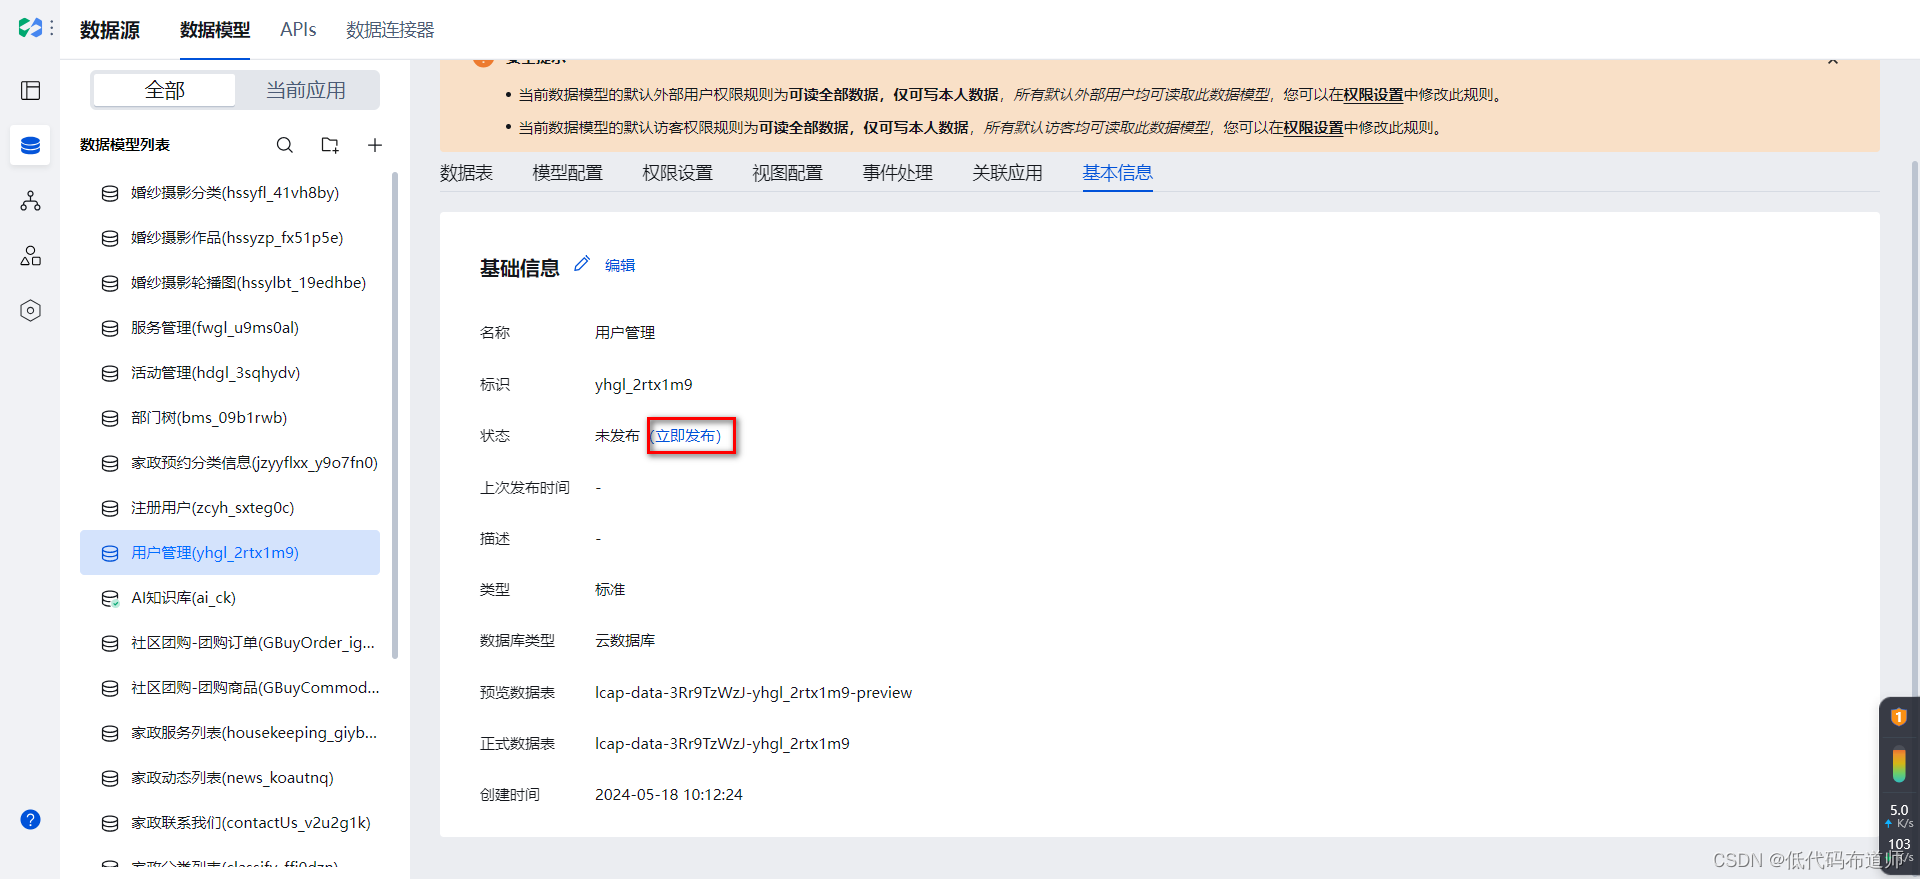Image resolution: width=1920 pixels, height=879 pixels.
Task: Select 家政预约分类信息 model
Action: coord(230,463)
